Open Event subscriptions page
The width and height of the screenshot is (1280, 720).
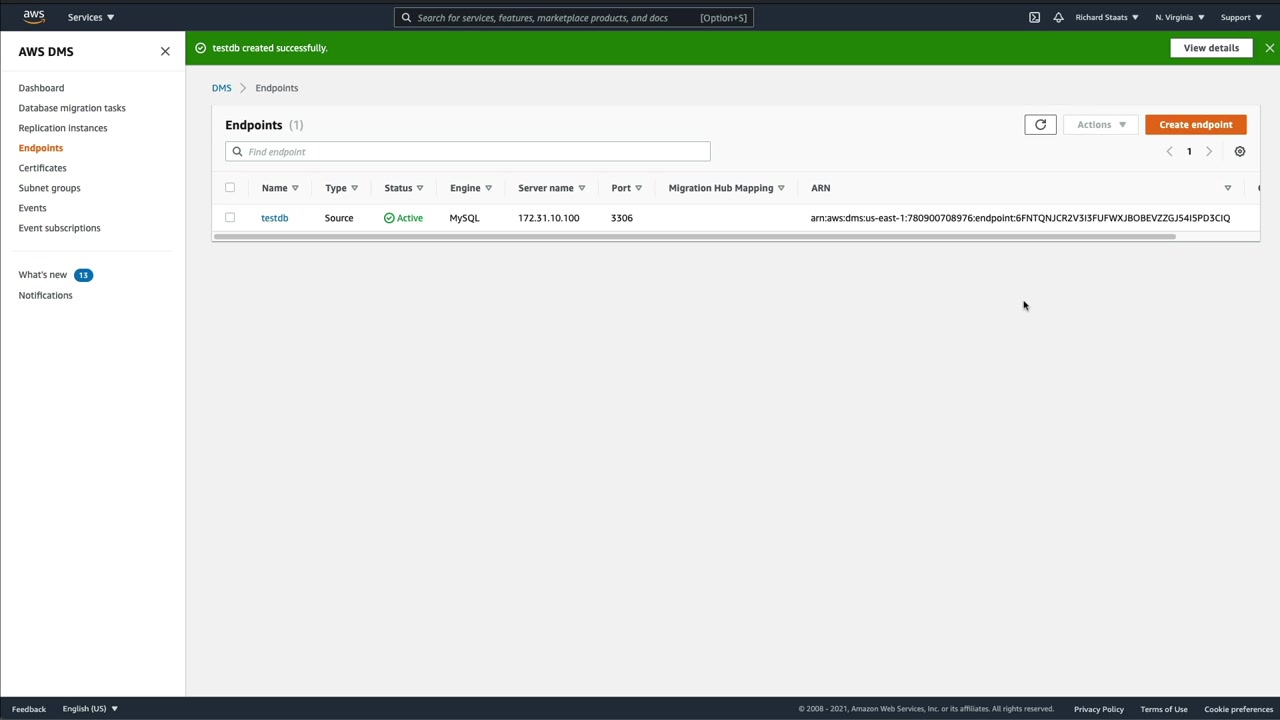click(59, 228)
